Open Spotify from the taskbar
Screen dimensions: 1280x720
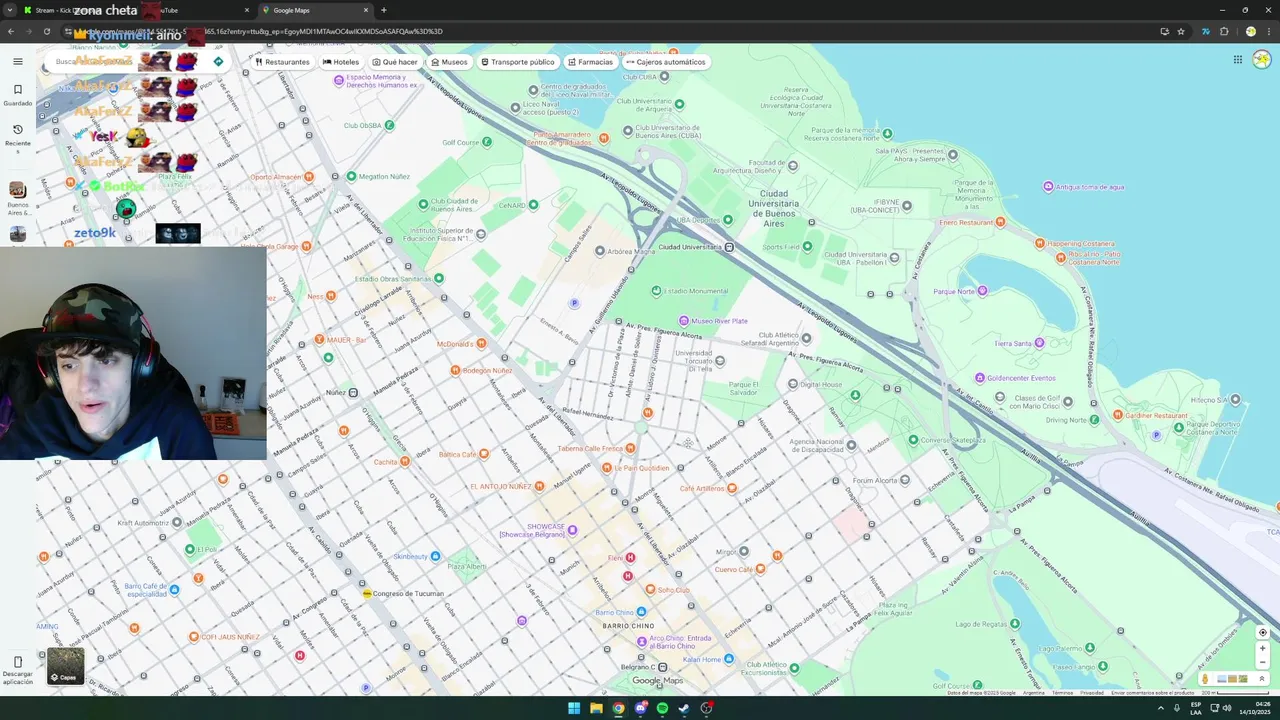[x=662, y=708]
